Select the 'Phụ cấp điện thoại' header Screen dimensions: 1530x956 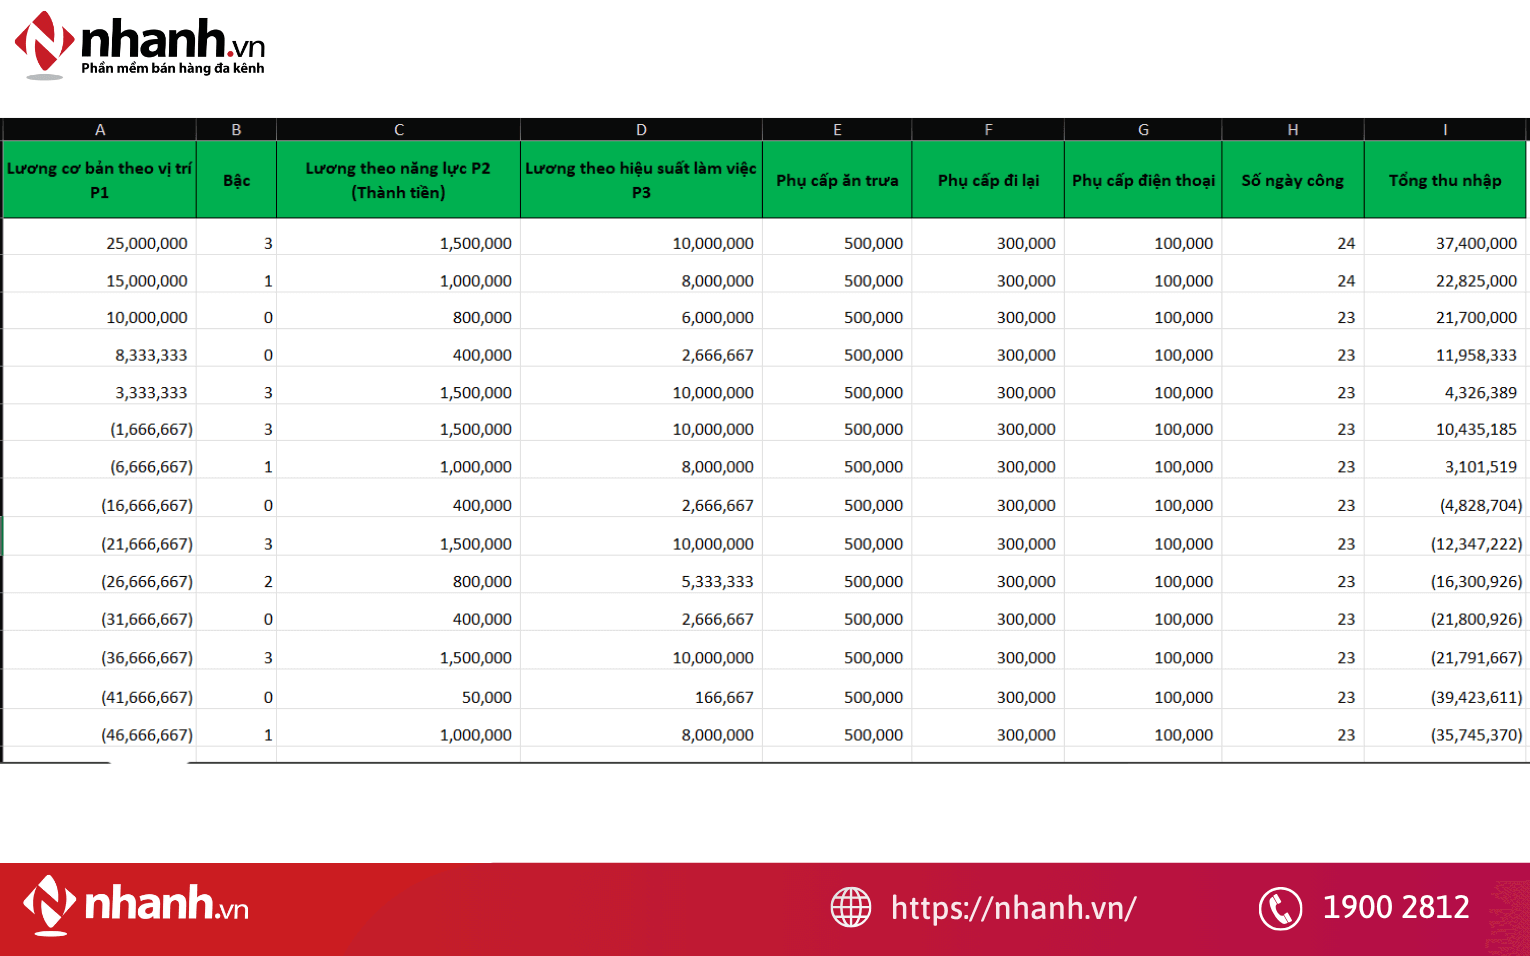(1143, 180)
